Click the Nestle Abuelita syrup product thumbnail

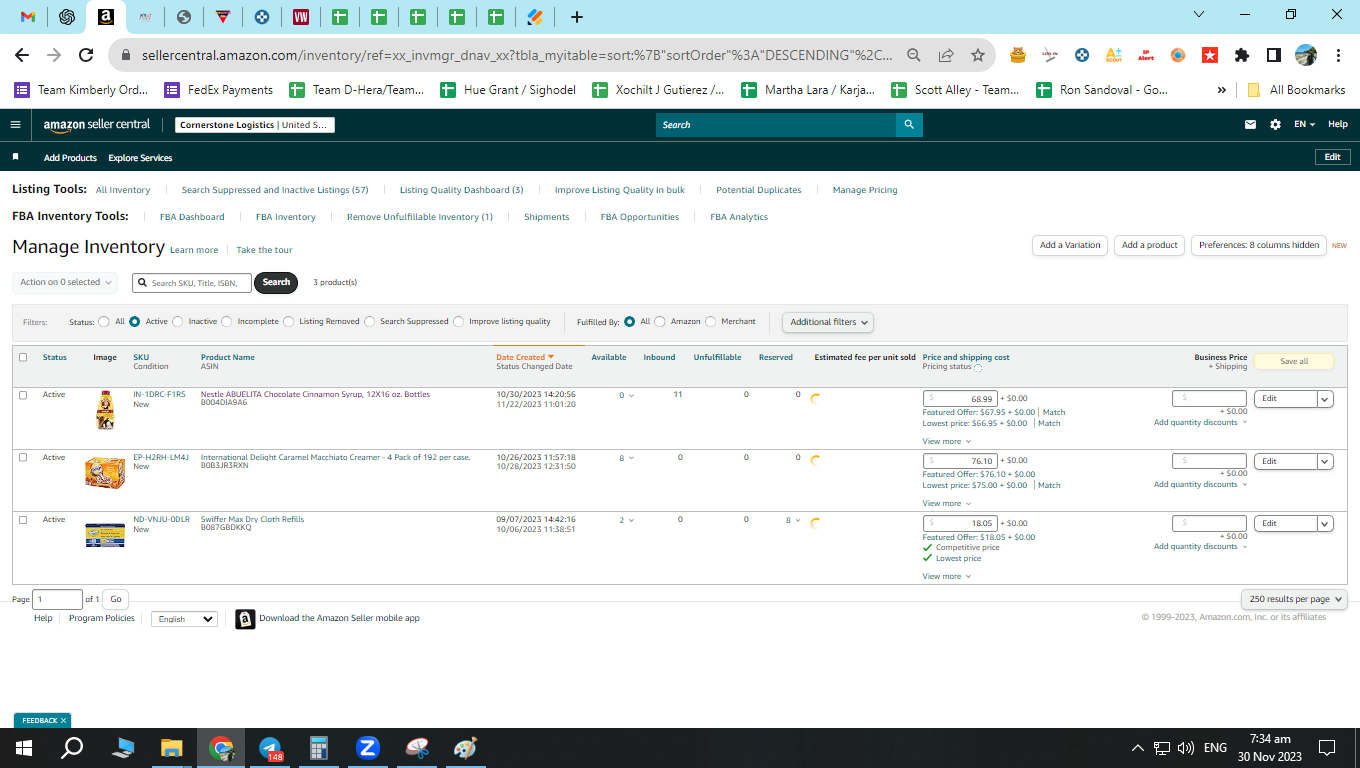point(105,411)
